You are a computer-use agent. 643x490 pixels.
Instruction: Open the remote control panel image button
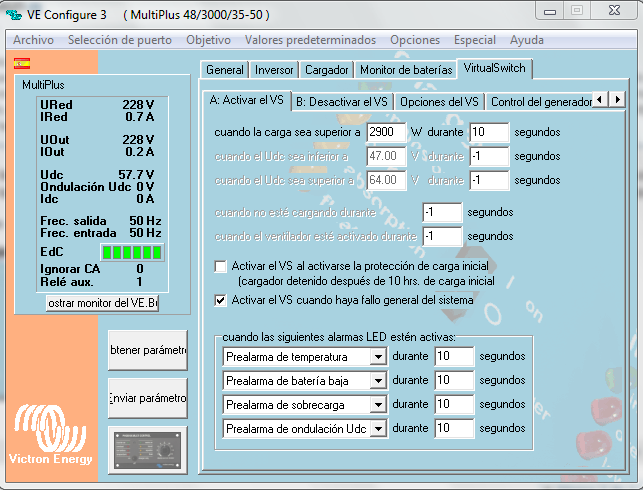(148, 450)
